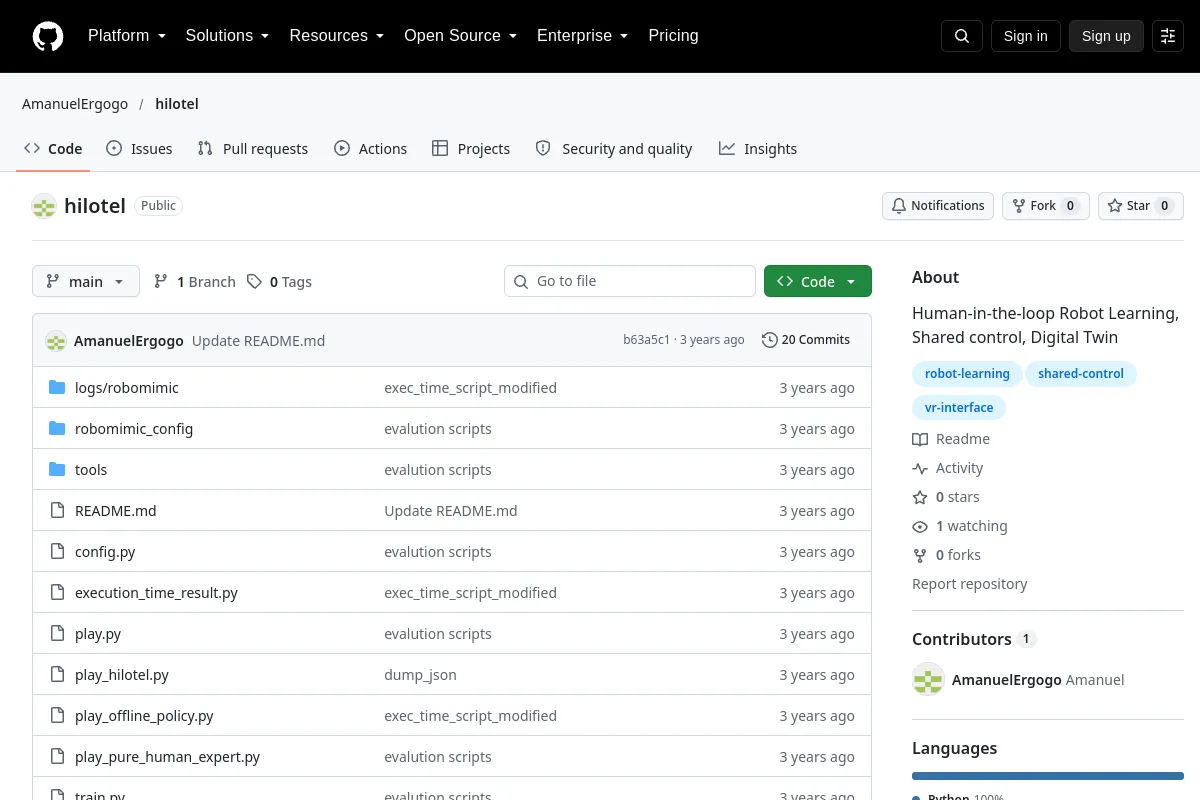Open the 'Update README.md' latest commit message
The image size is (1200, 800).
258,341
